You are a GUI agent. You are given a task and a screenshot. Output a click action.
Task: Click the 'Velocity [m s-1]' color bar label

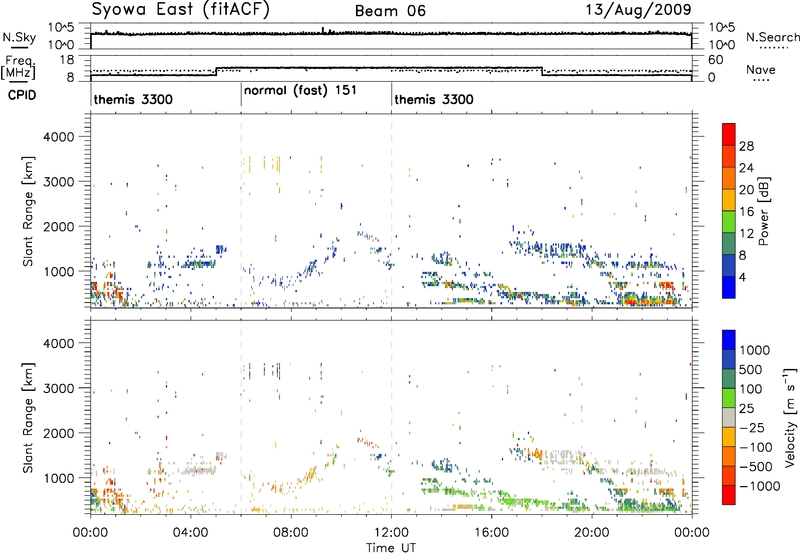[x=790, y=417]
